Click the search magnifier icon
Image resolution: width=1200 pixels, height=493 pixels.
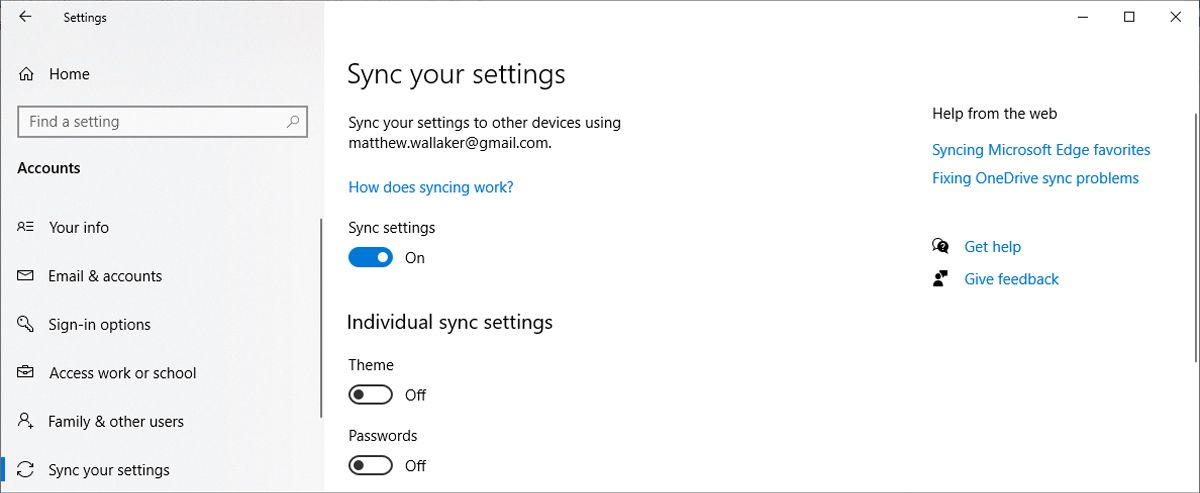(293, 122)
